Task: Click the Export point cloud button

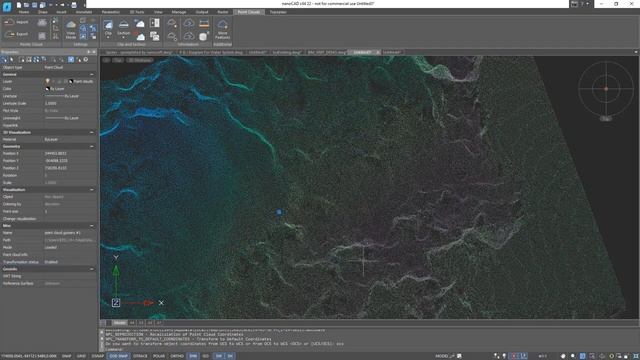Action: [x=16, y=34]
